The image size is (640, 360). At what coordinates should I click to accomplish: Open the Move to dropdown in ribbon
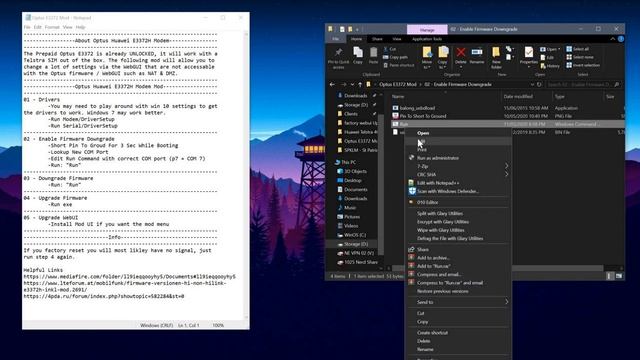coord(427,58)
